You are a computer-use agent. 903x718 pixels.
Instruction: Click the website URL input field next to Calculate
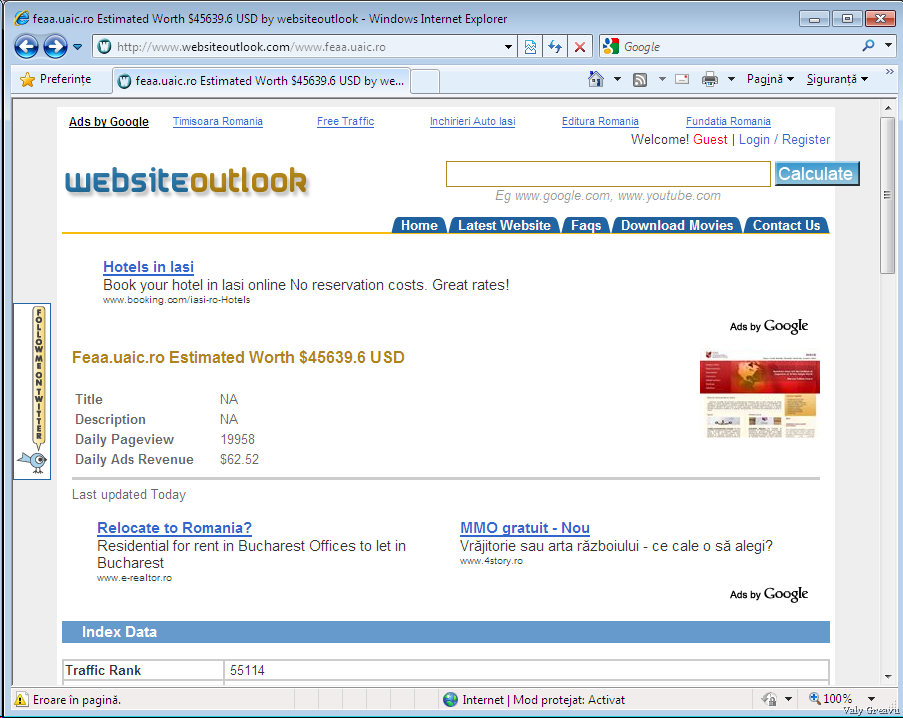pyautogui.click(x=609, y=174)
